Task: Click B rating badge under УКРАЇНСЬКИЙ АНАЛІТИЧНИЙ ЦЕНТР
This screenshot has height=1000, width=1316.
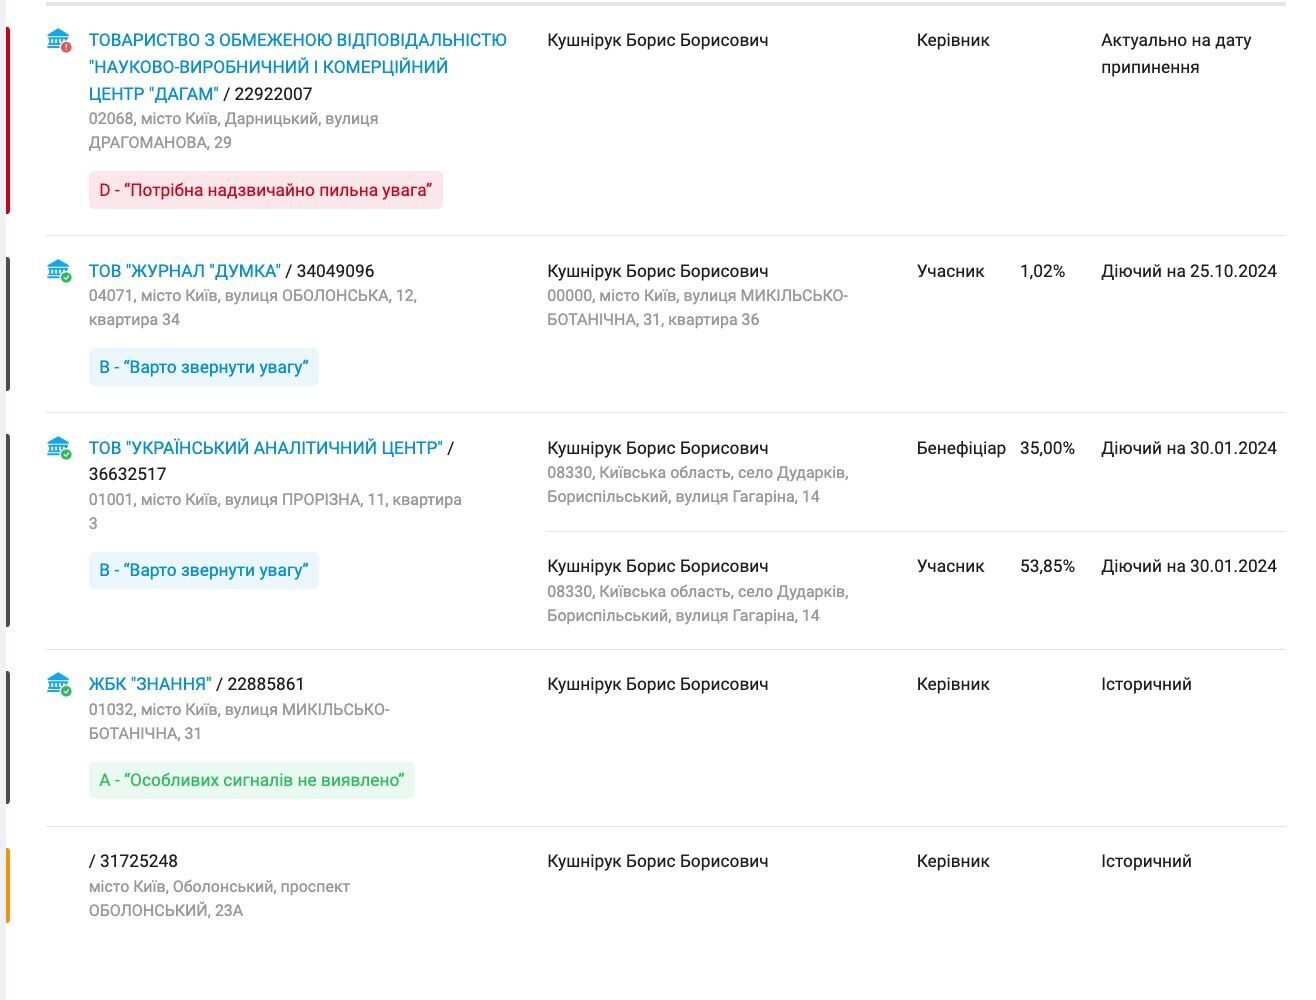Action: coord(204,570)
